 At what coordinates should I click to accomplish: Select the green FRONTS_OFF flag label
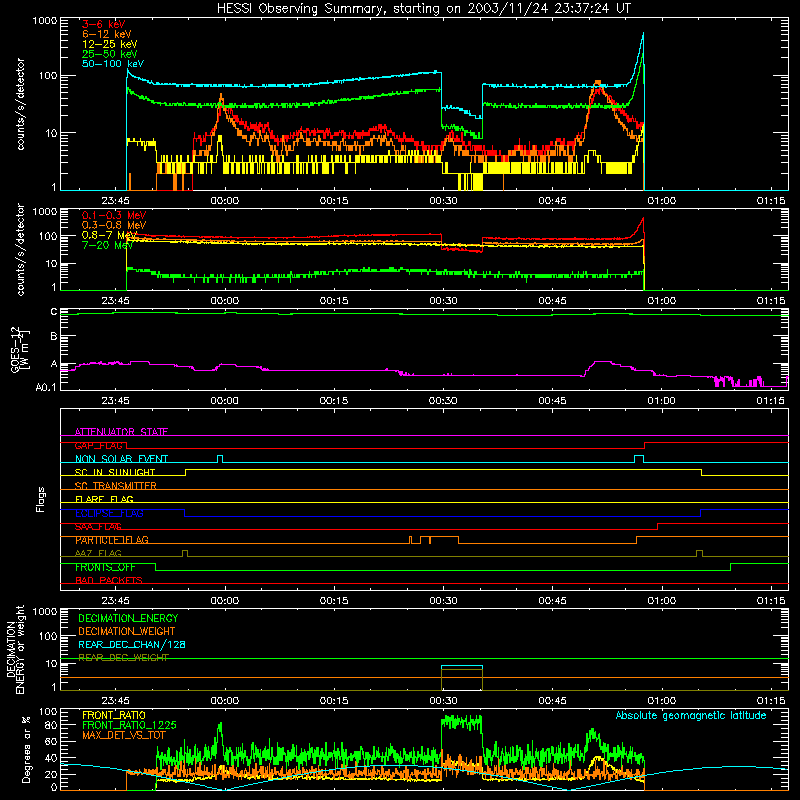[x=105, y=567]
